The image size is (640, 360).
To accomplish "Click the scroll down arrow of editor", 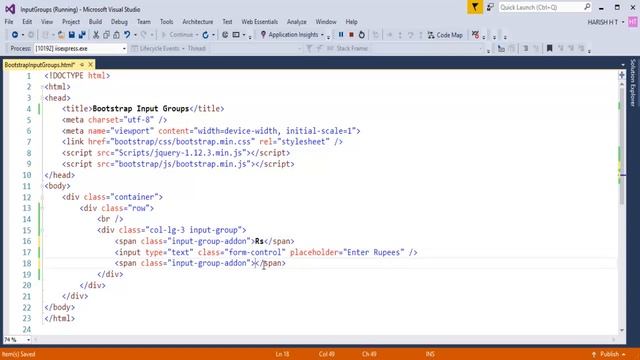I will click(x=622, y=330).
